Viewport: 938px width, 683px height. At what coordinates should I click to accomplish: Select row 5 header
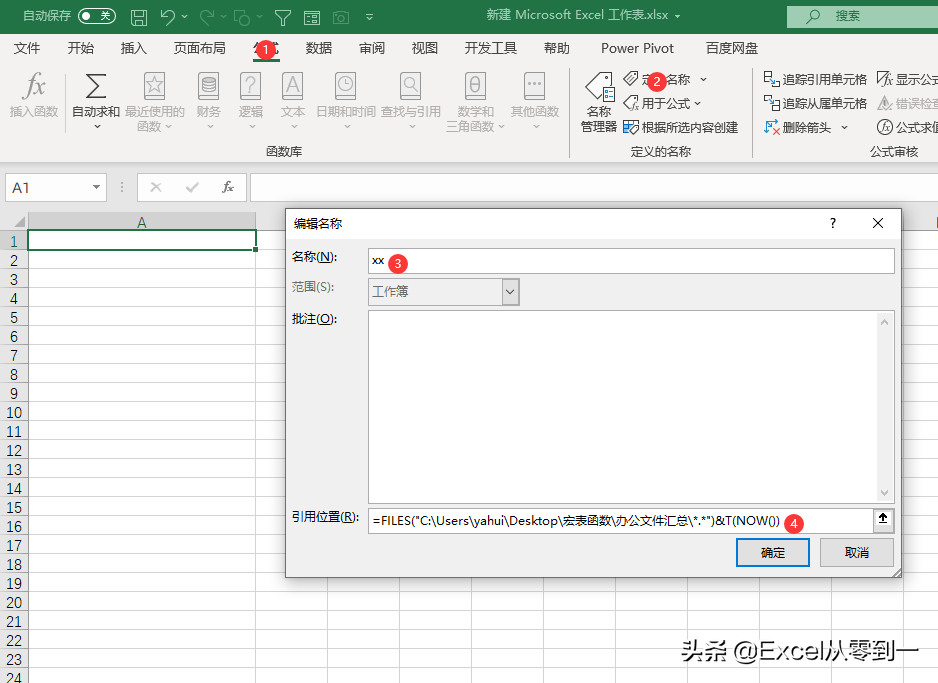(x=14, y=318)
